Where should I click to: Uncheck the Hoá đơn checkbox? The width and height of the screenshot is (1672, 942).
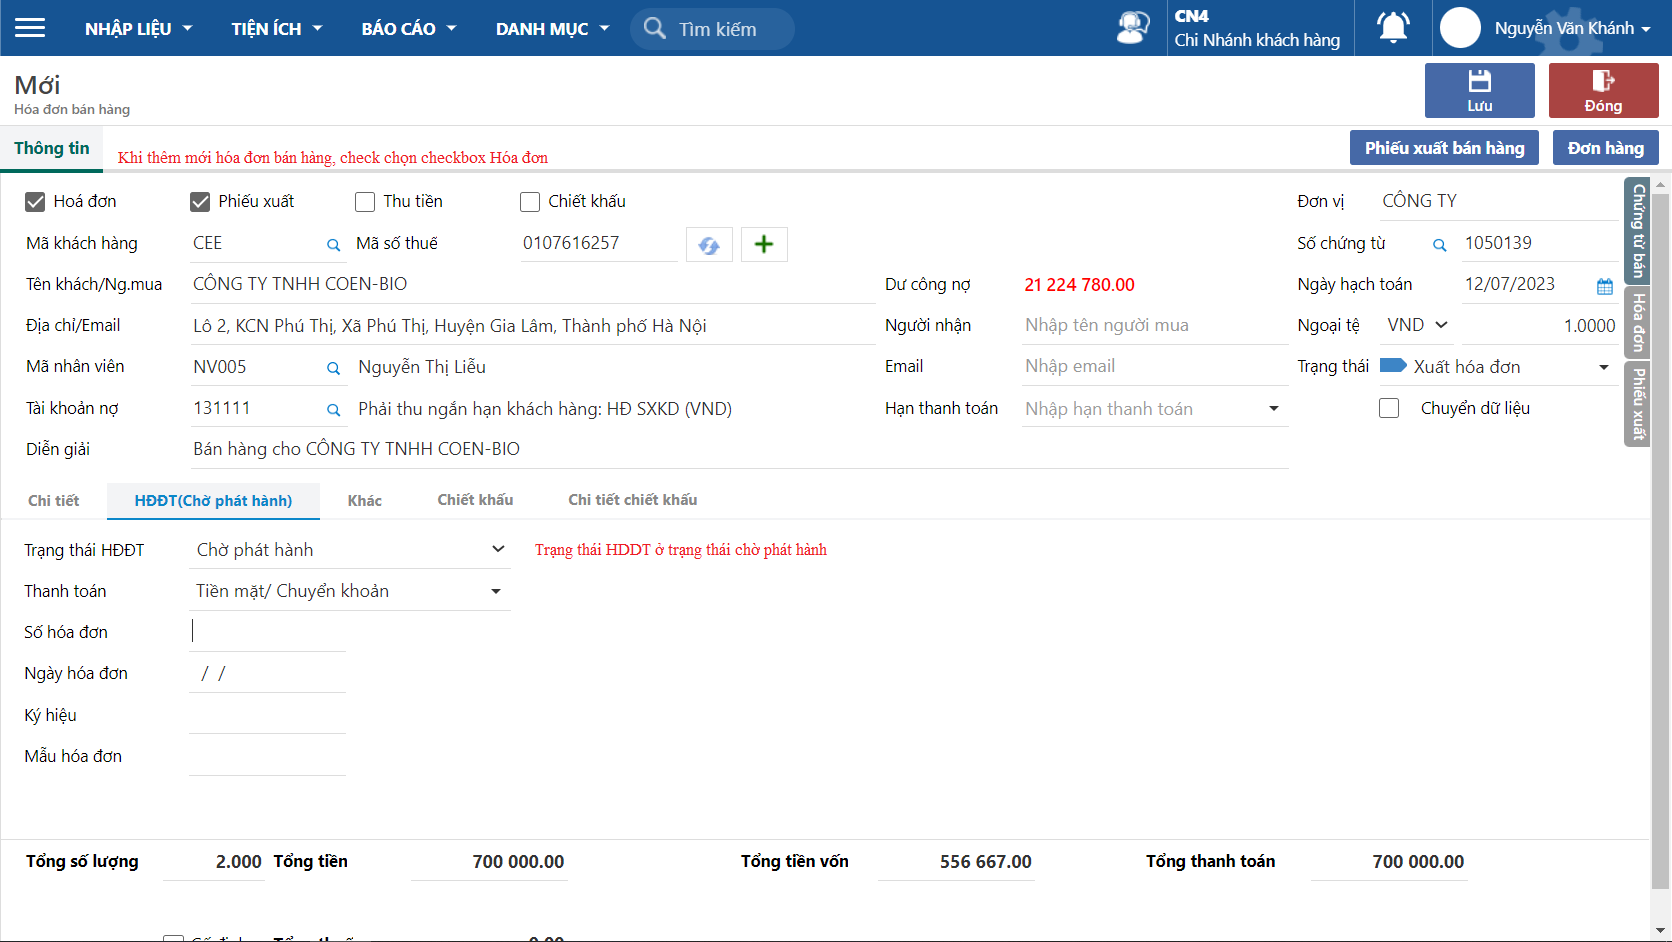tap(35, 202)
